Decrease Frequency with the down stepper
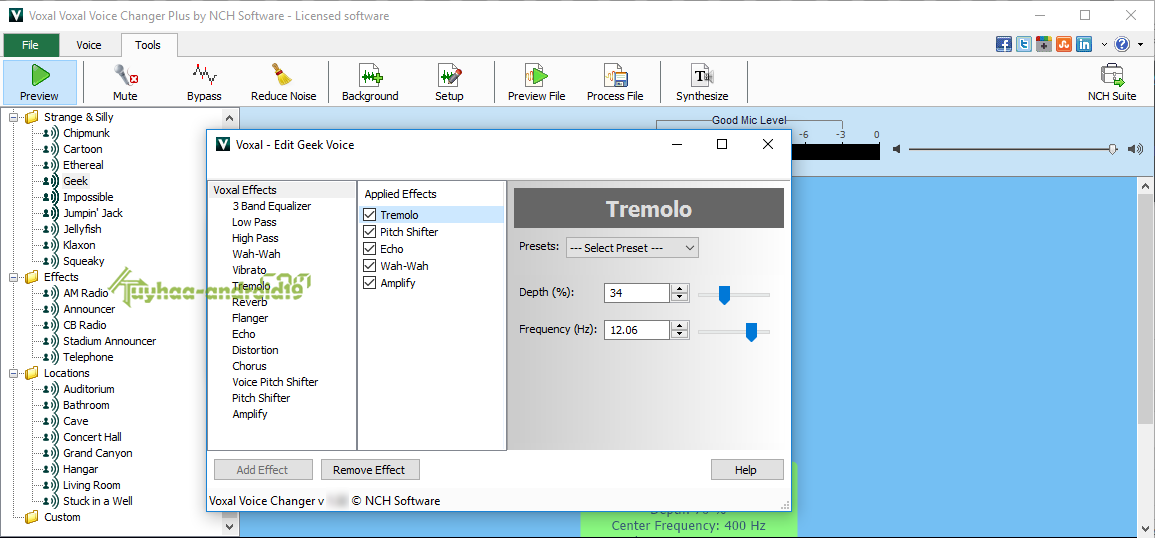This screenshot has height=538, width=1155. click(680, 335)
